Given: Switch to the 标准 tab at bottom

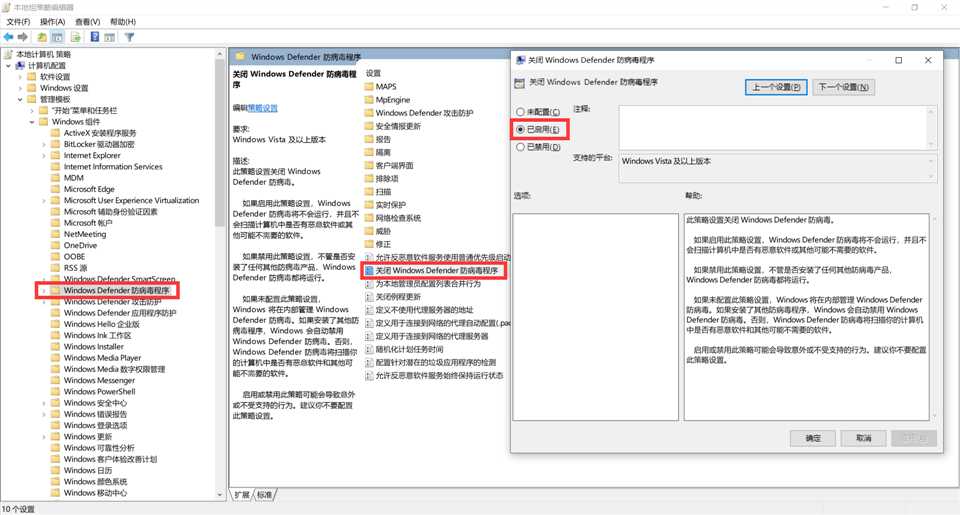Looking at the screenshot, I should (264, 495).
